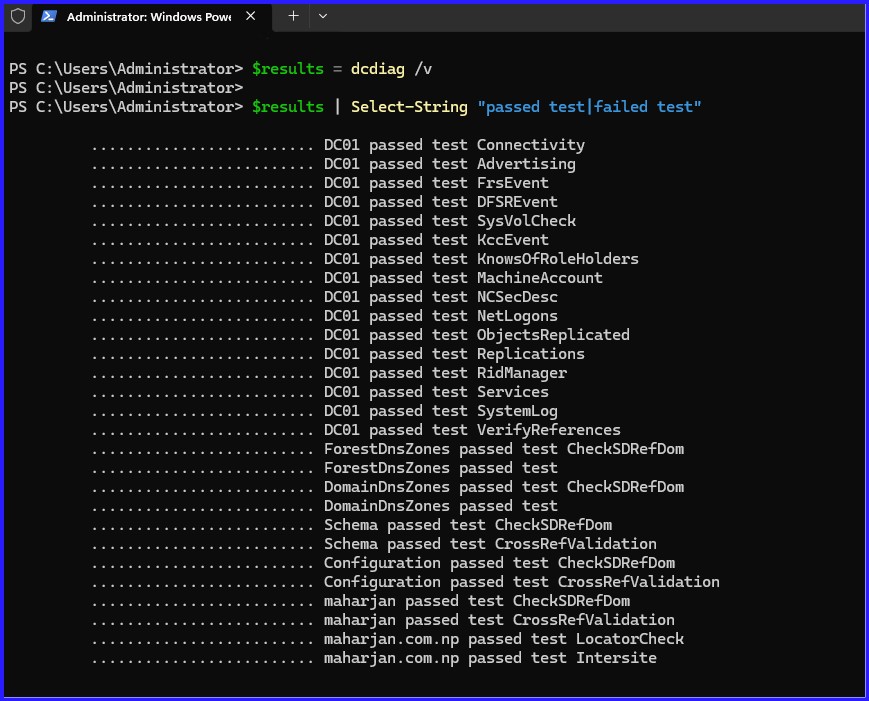Click the 'DC01 passed test Replications' line
This screenshot has width=869, height=701.
tap(454, 354)
